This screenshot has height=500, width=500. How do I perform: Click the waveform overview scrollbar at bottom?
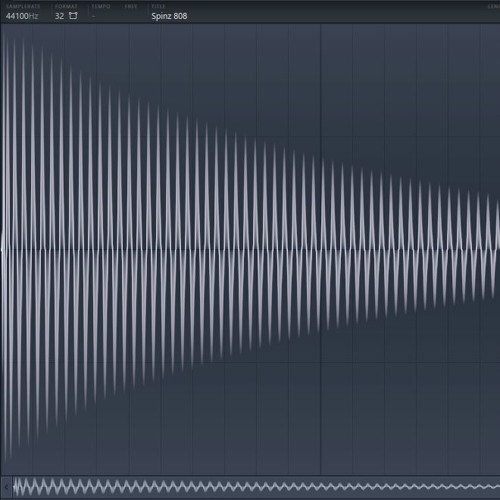[x=256, y=487]
